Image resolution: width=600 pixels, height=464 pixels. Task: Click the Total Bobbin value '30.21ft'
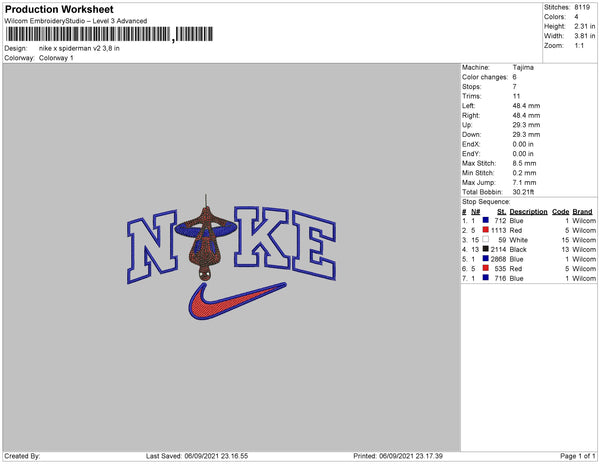click(x=523, y=192)
